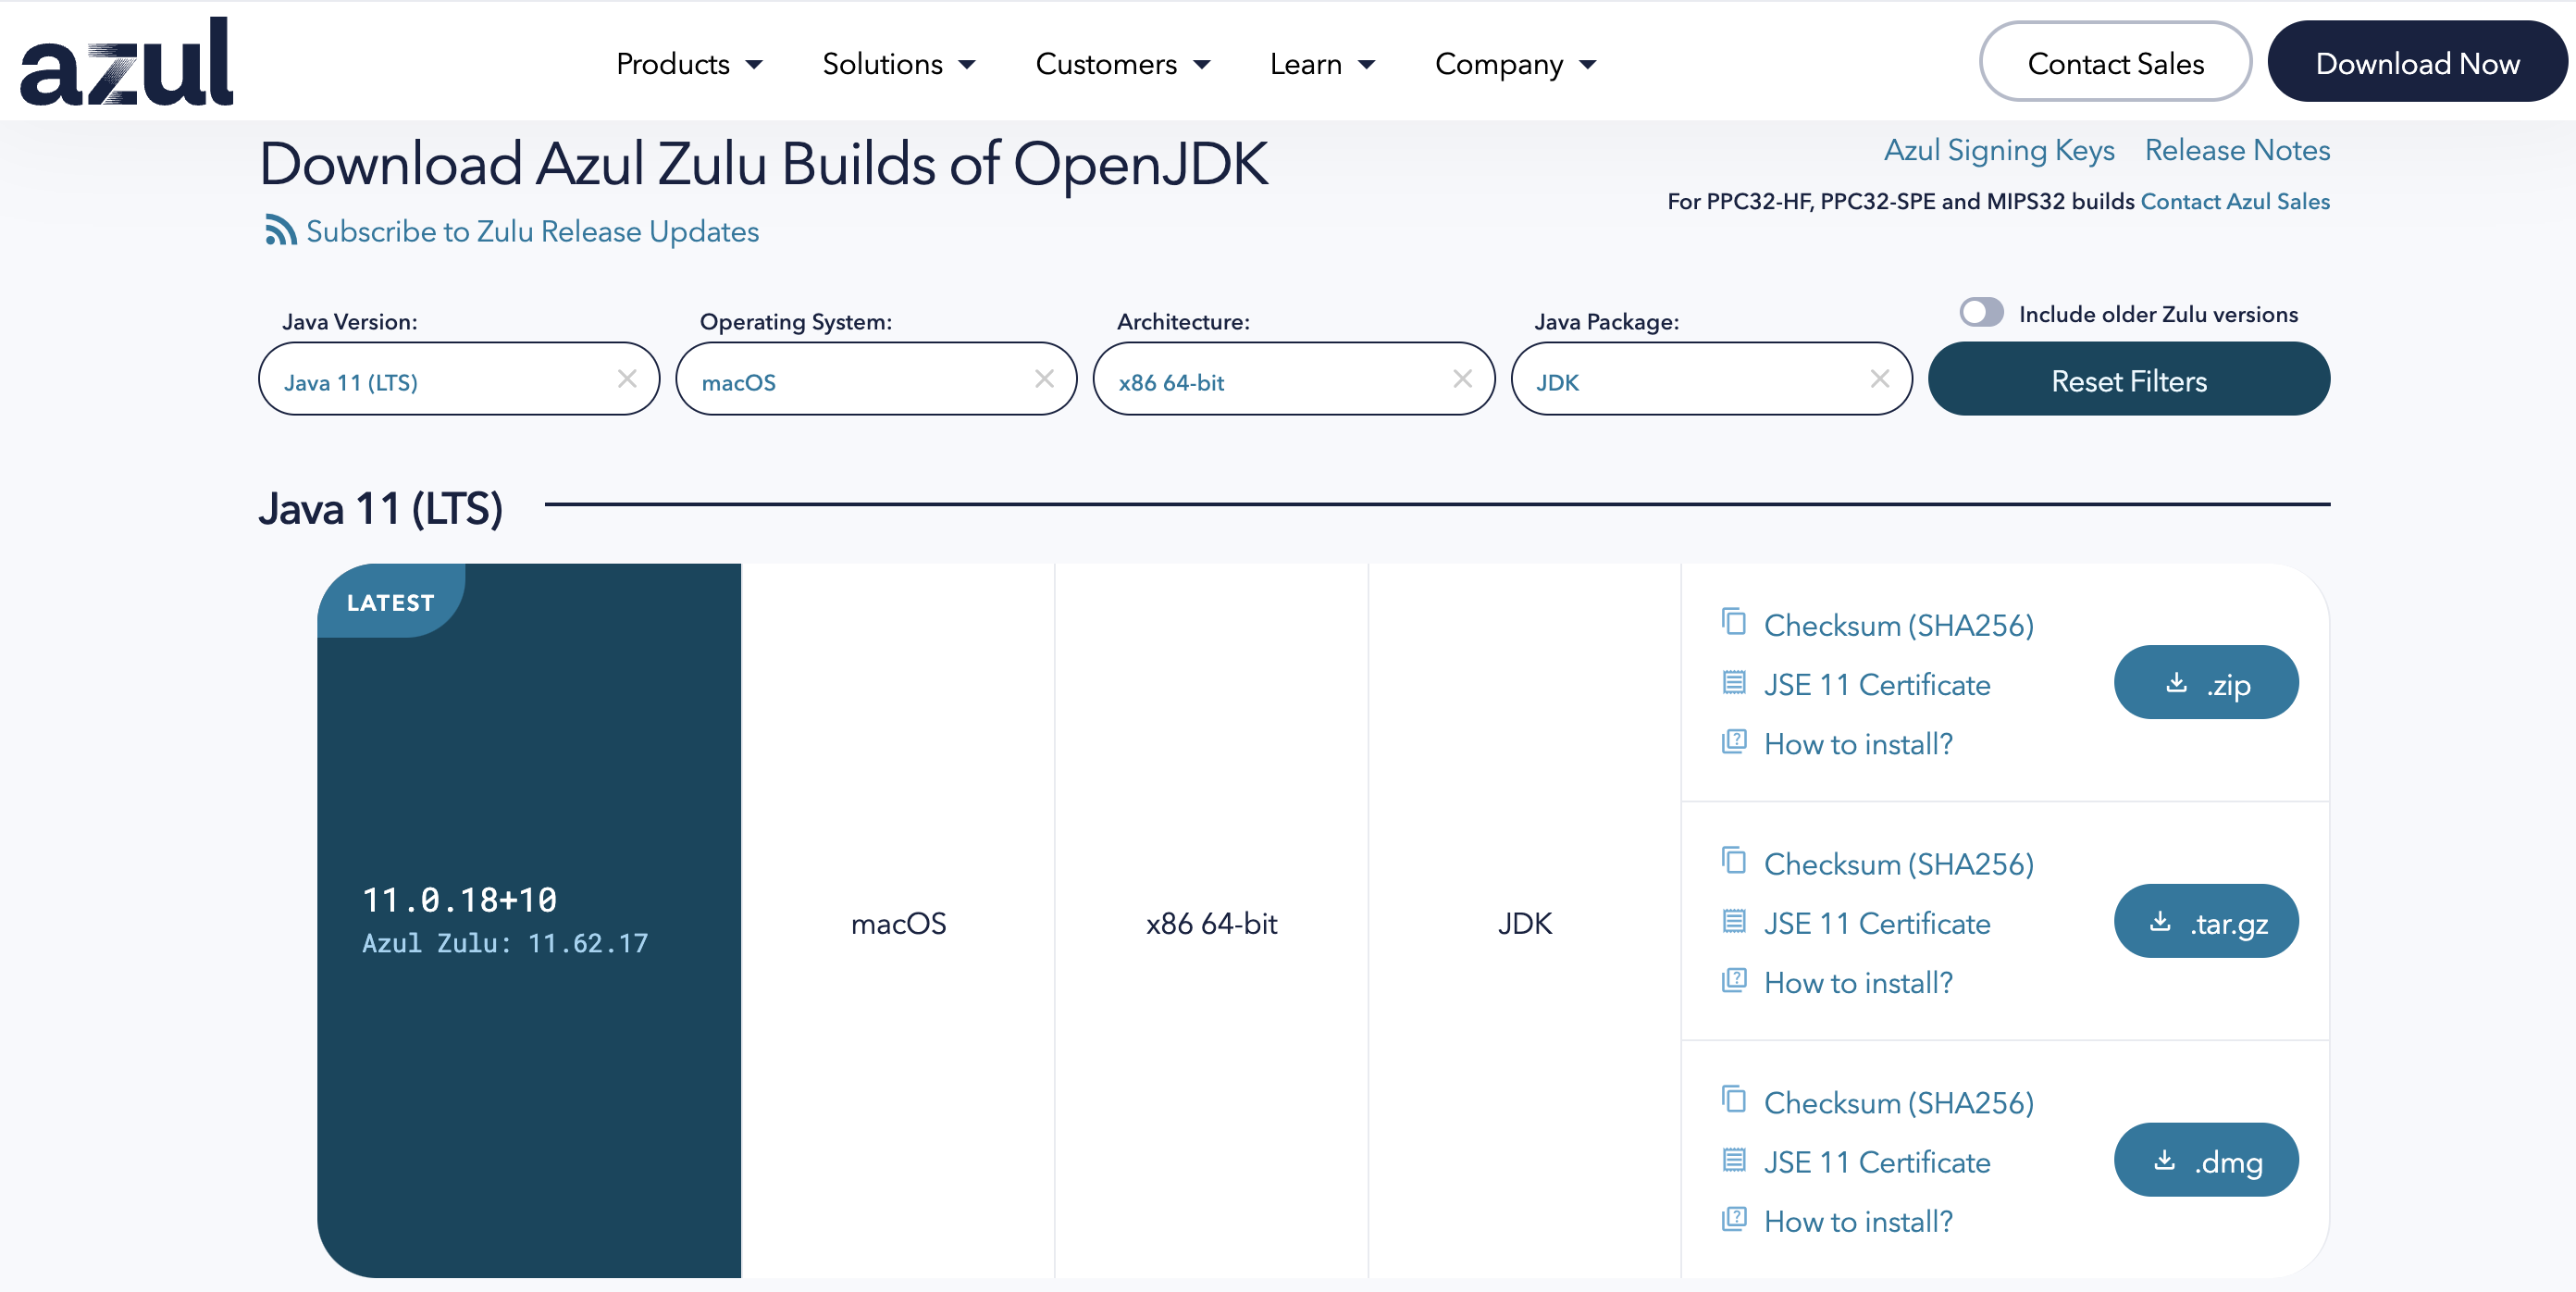Open the Learn menu
Viewport: 2576px width, 1292px height.
pos(1322,64)
